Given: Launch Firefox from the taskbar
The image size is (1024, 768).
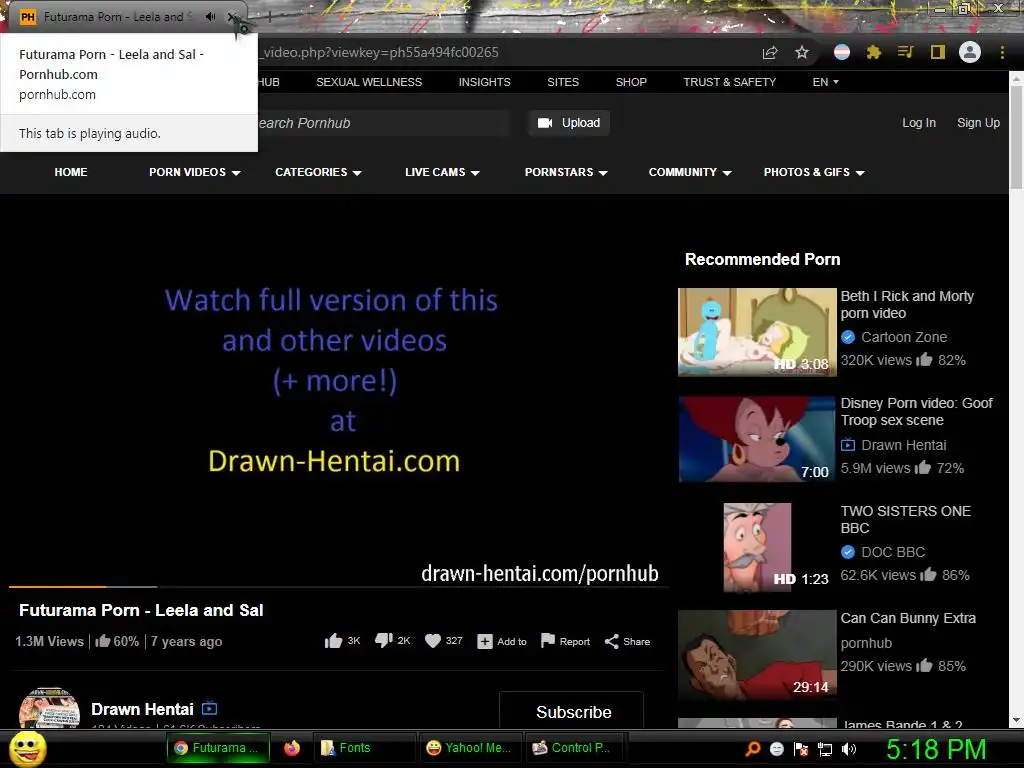Looking at the screenshot, I should point(292,748).
